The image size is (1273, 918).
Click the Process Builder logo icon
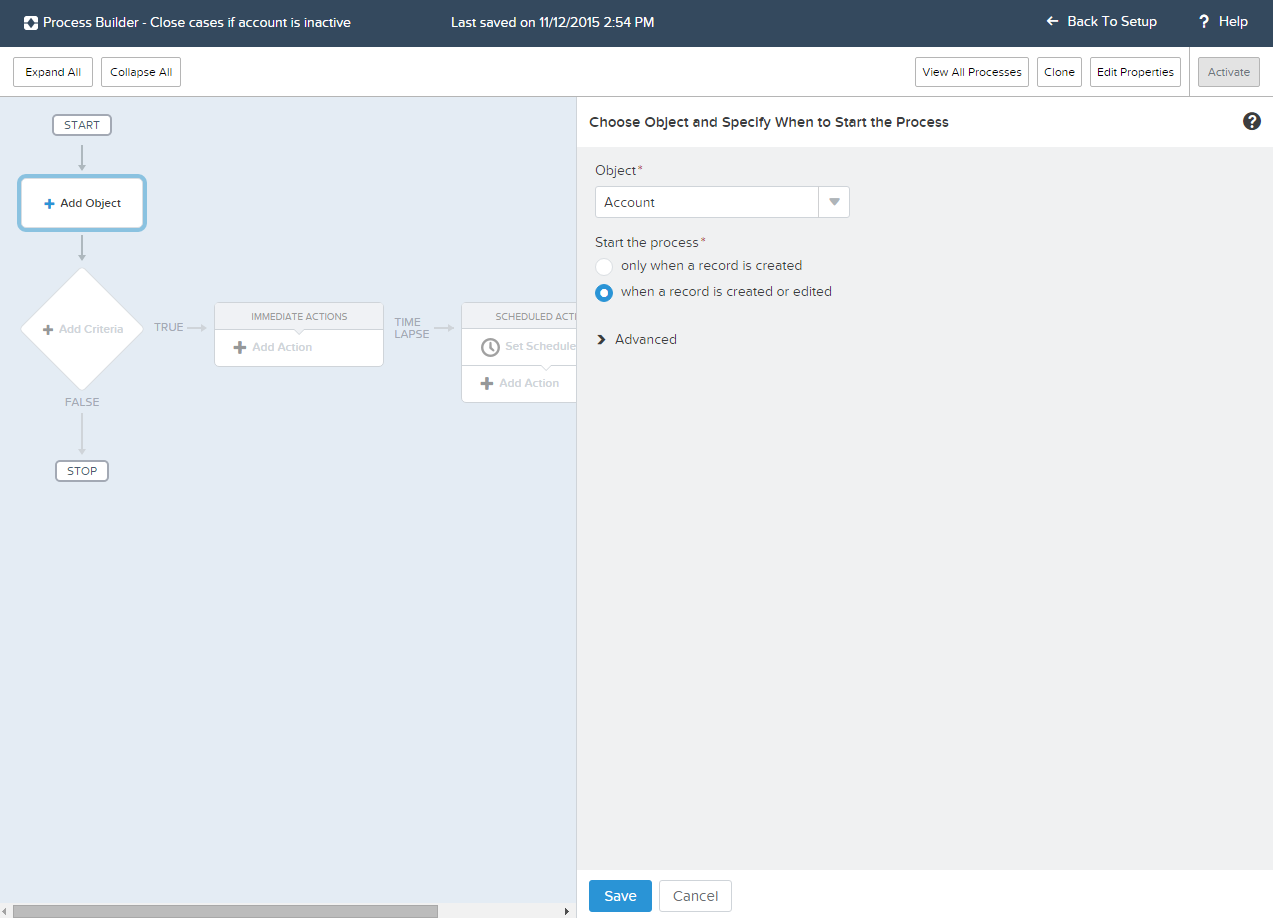(x=31, y=22)
